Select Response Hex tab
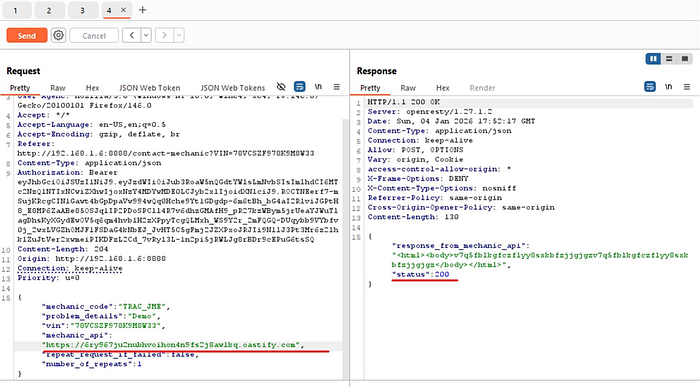The image size is (700, 387). (442, 88)
